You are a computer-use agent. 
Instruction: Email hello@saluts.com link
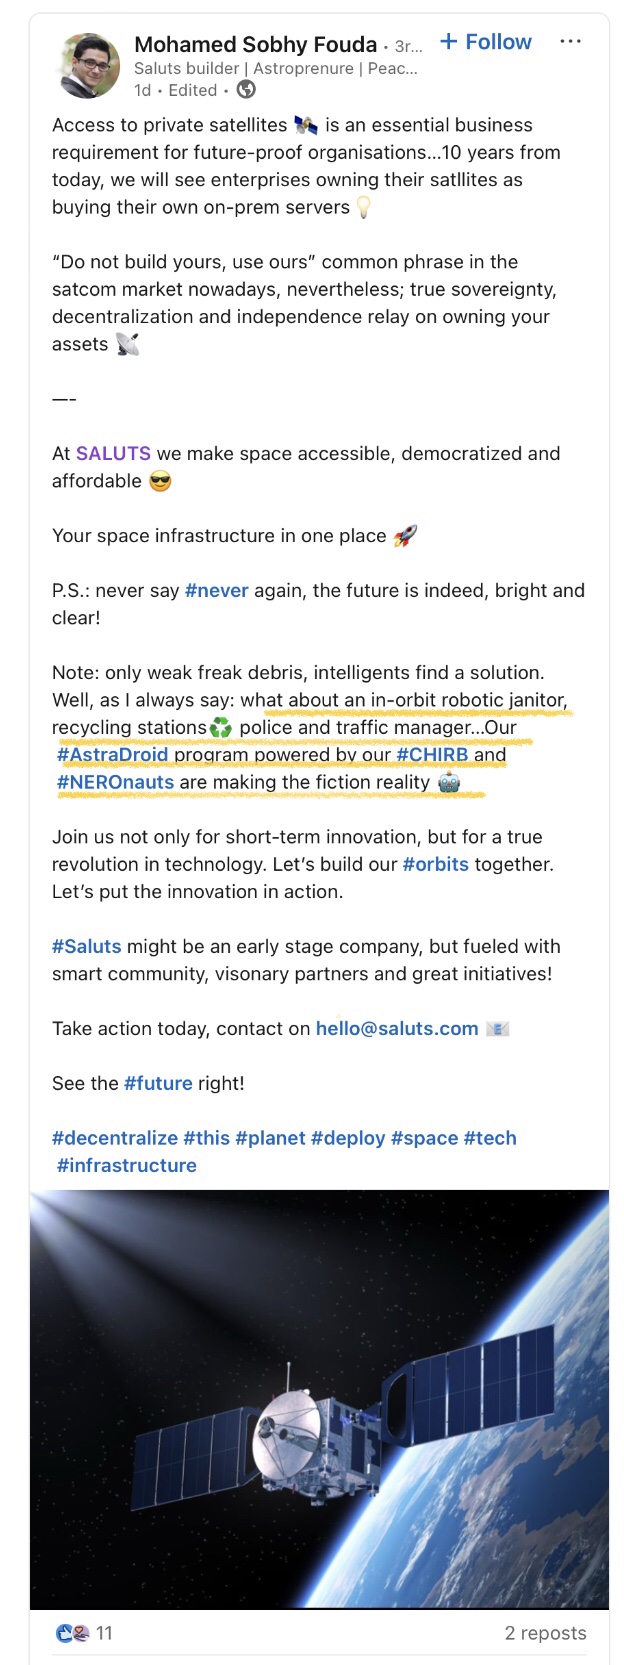[x=397, y=1028]
